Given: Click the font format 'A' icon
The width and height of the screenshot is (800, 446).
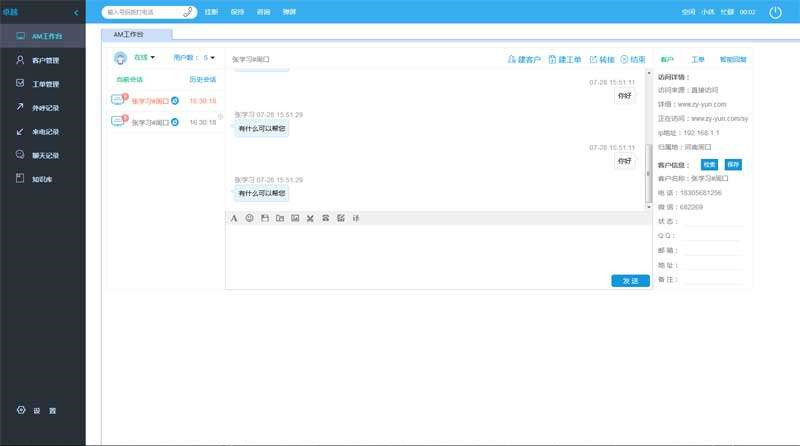Looking at the screenshot, I should (234, 218).
